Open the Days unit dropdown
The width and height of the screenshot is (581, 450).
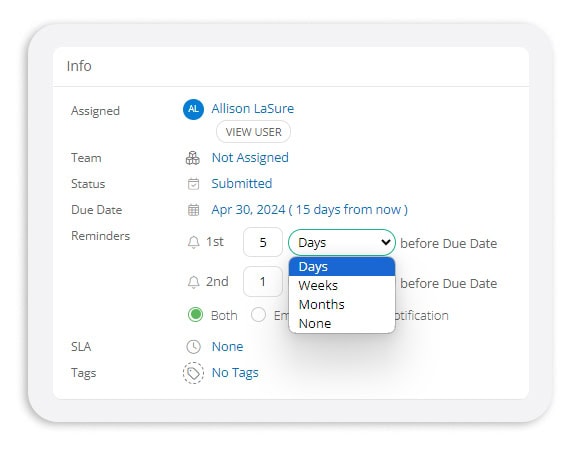click(x=342, y=242)
